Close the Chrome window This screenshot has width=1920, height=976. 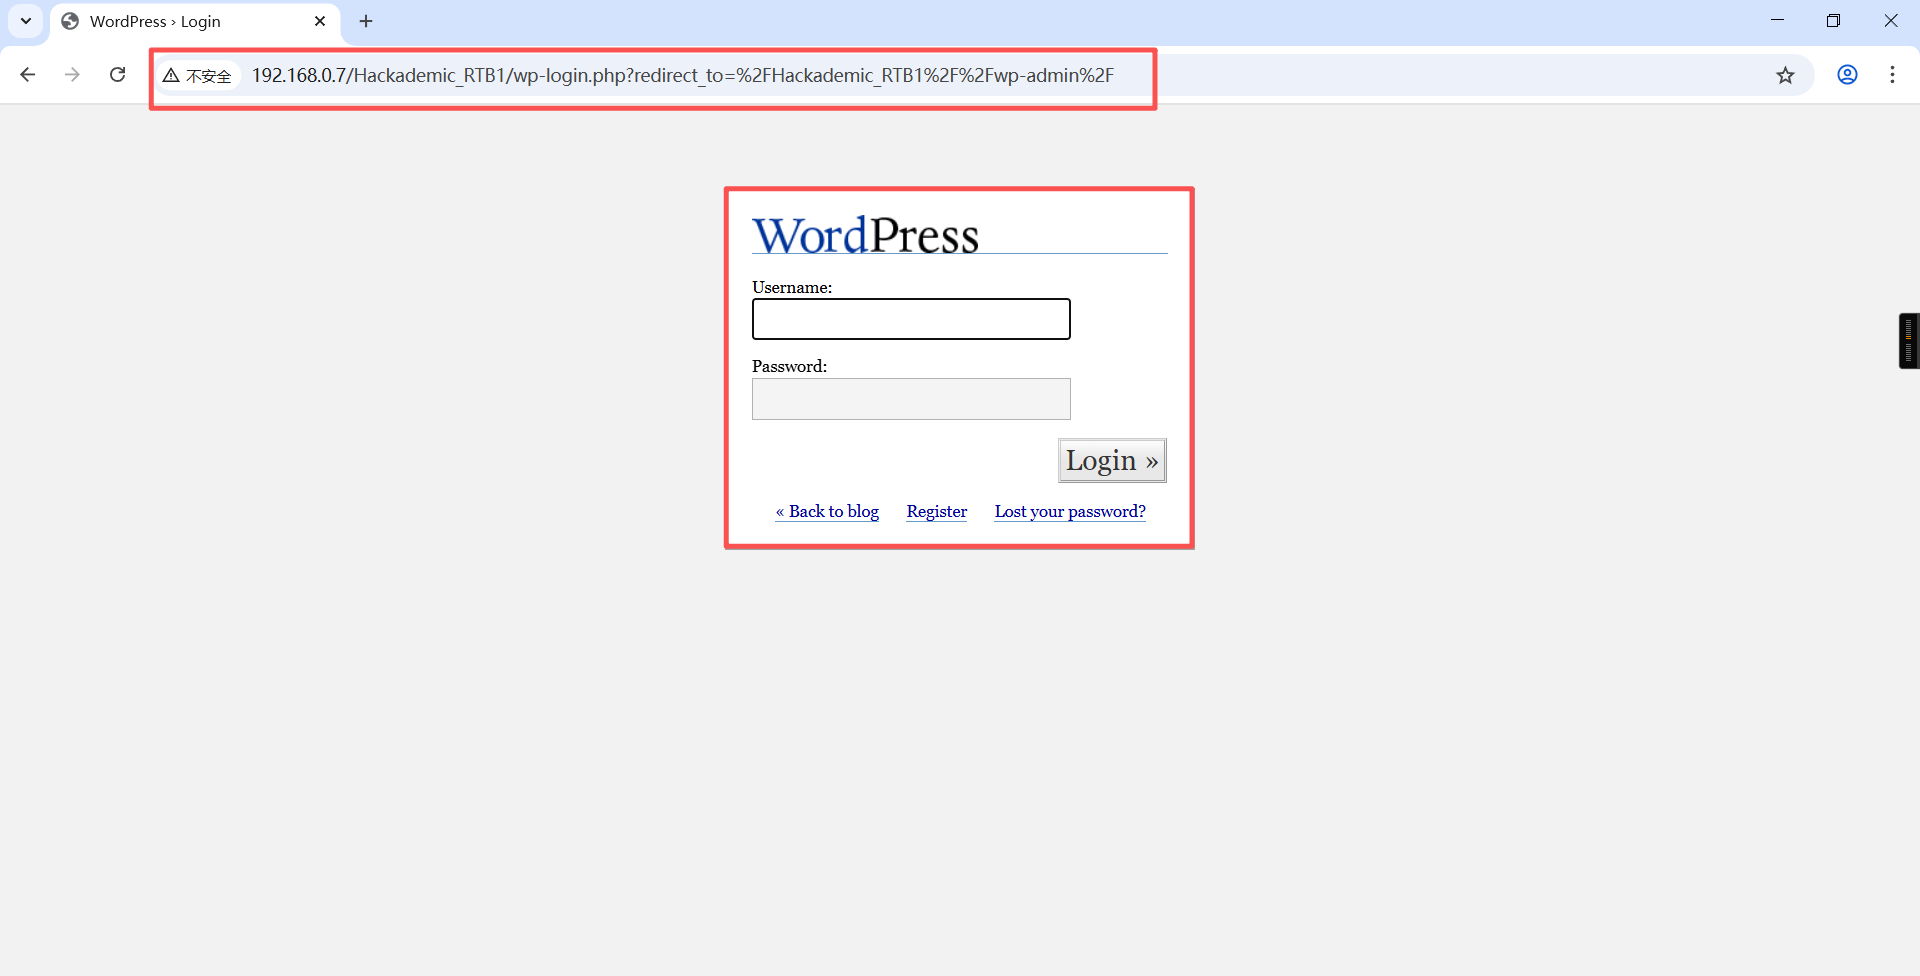click(1890, 21)
